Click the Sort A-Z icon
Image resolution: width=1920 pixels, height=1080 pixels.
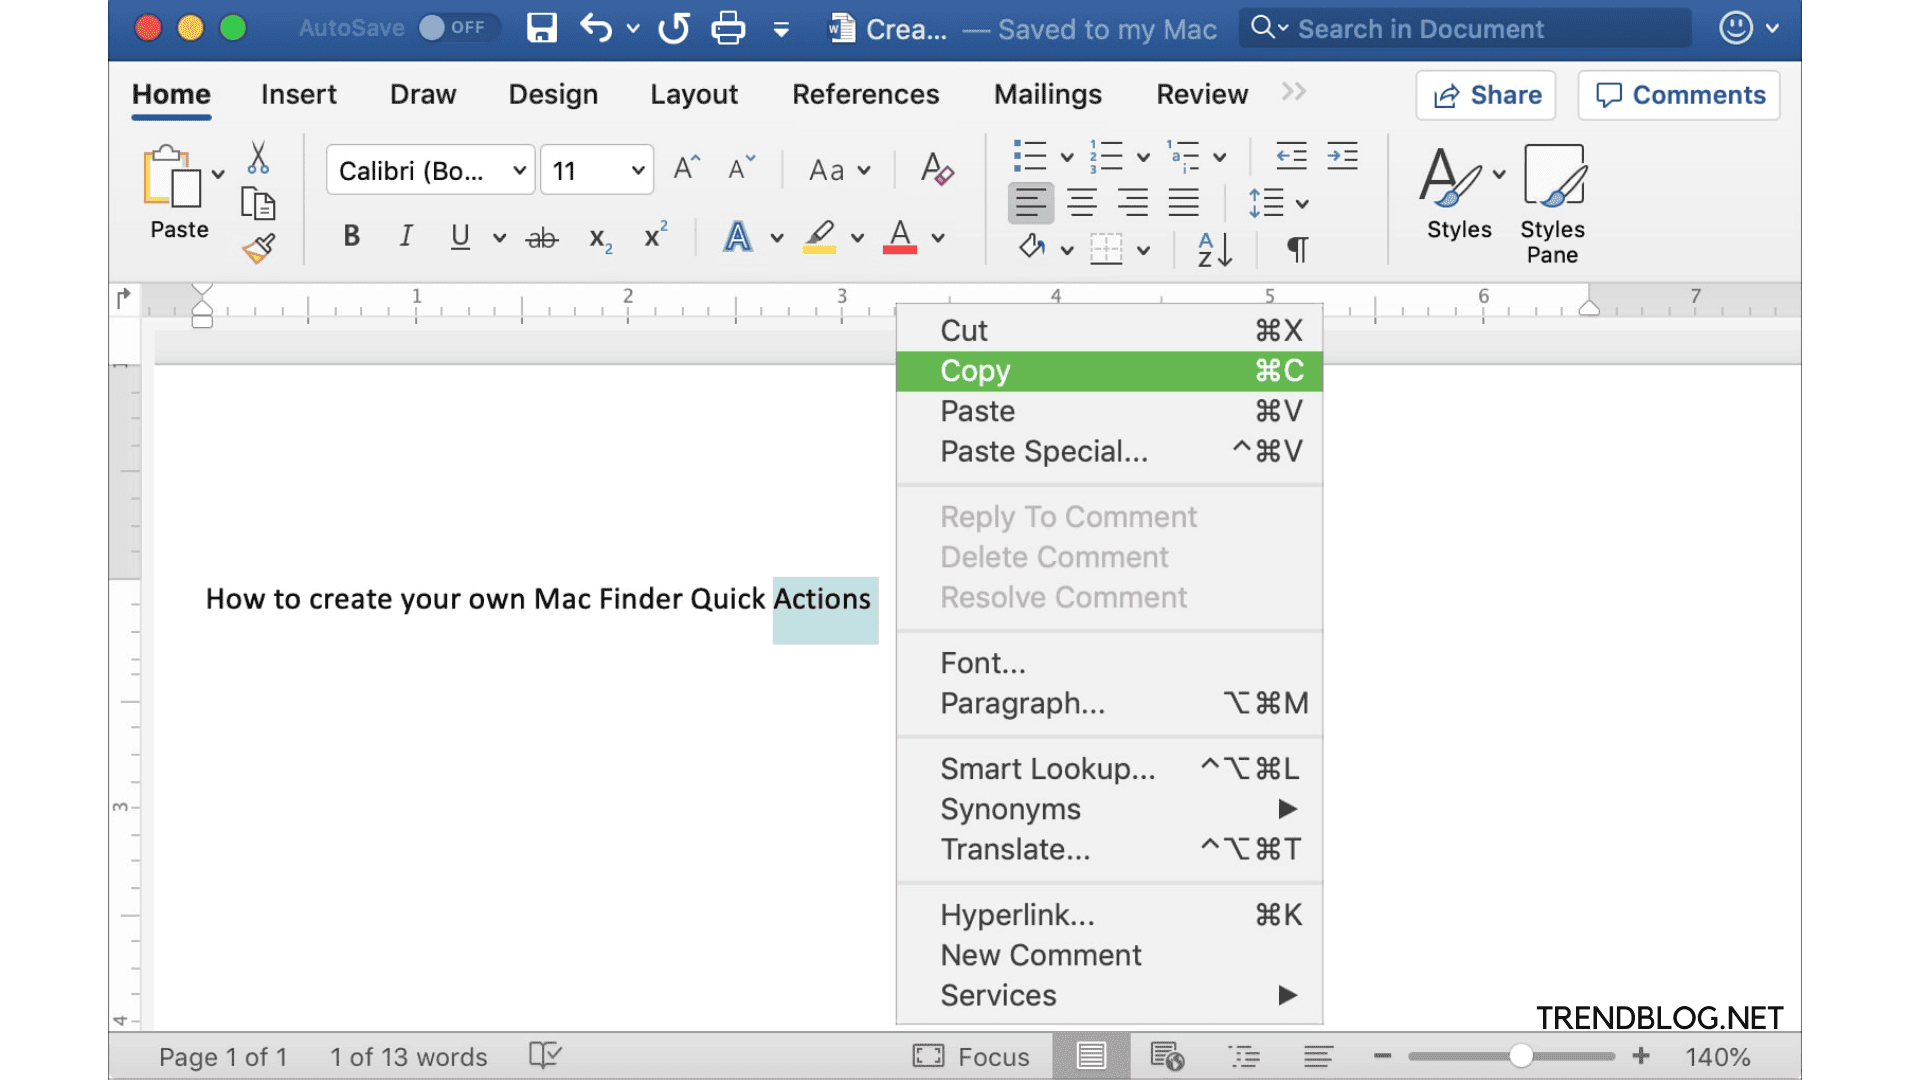(x=1212, y=250)
